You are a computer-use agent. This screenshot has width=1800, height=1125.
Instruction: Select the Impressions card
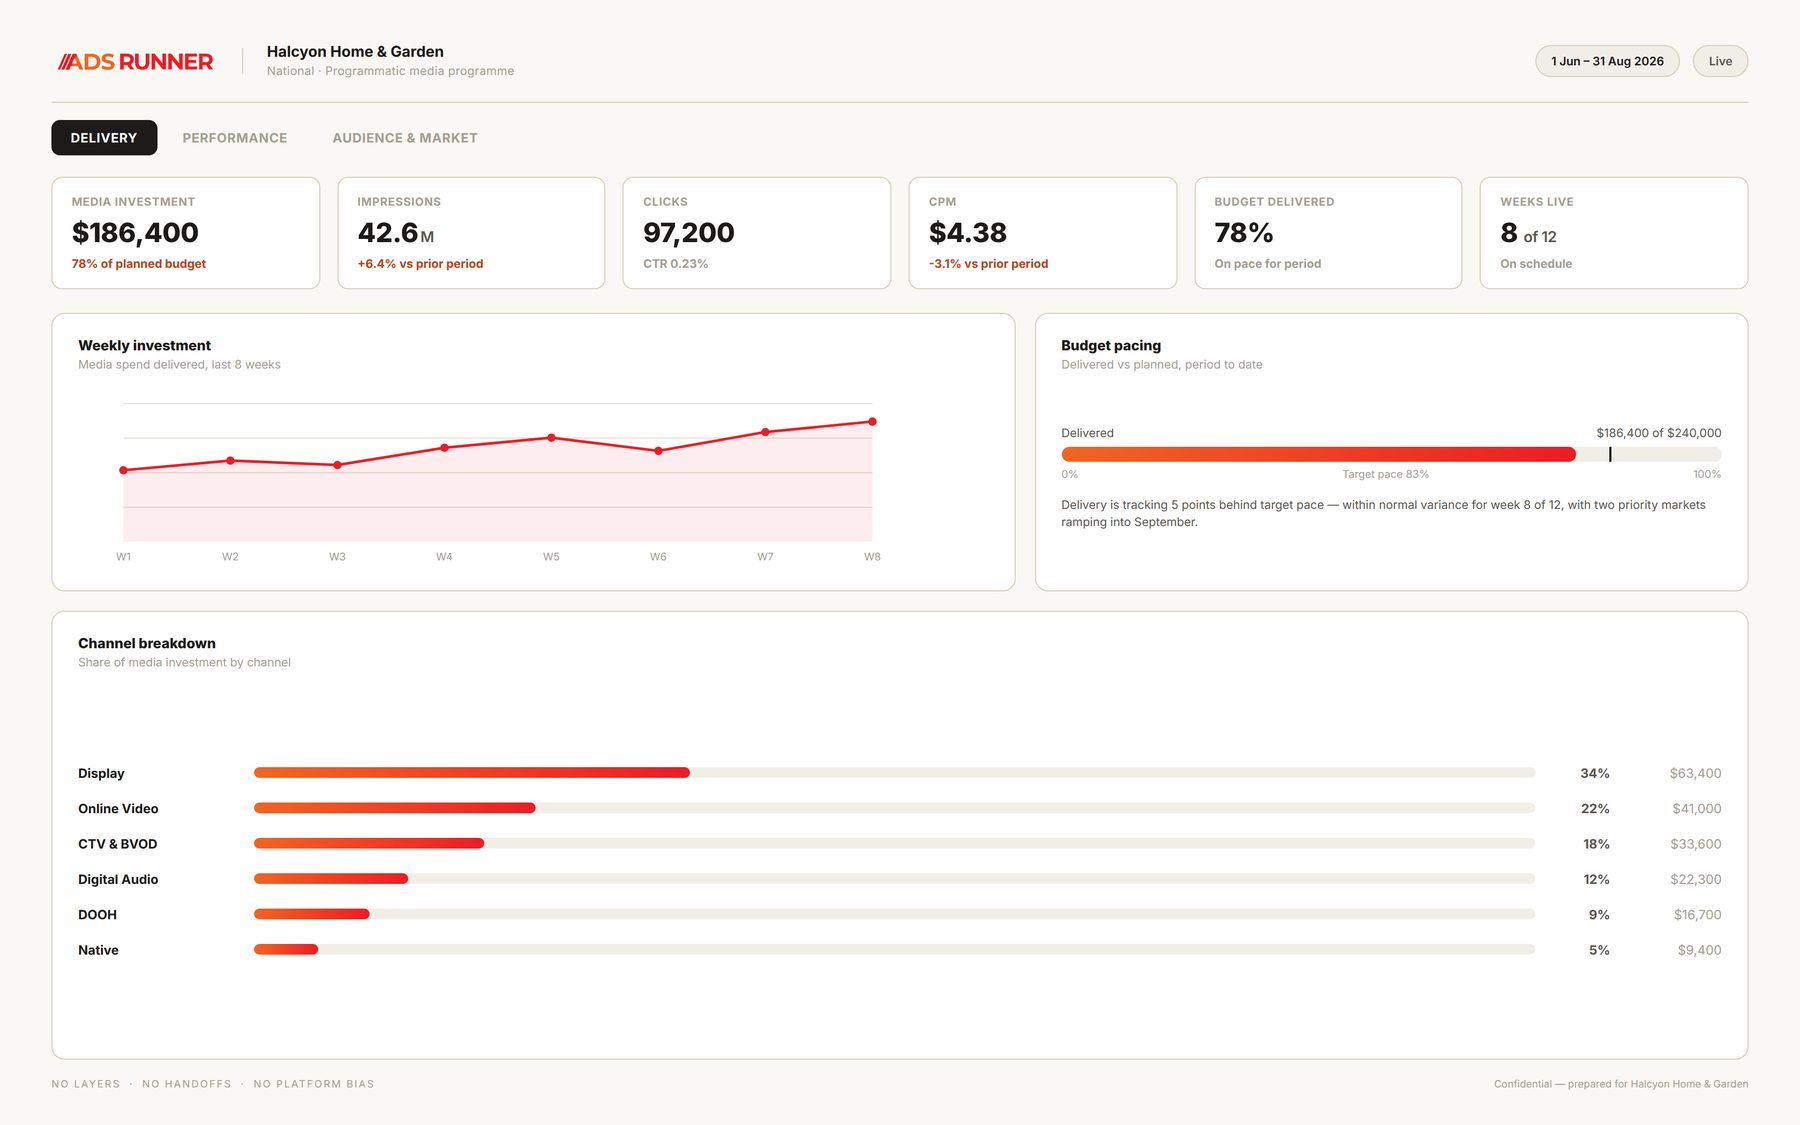tap(471, 233)
